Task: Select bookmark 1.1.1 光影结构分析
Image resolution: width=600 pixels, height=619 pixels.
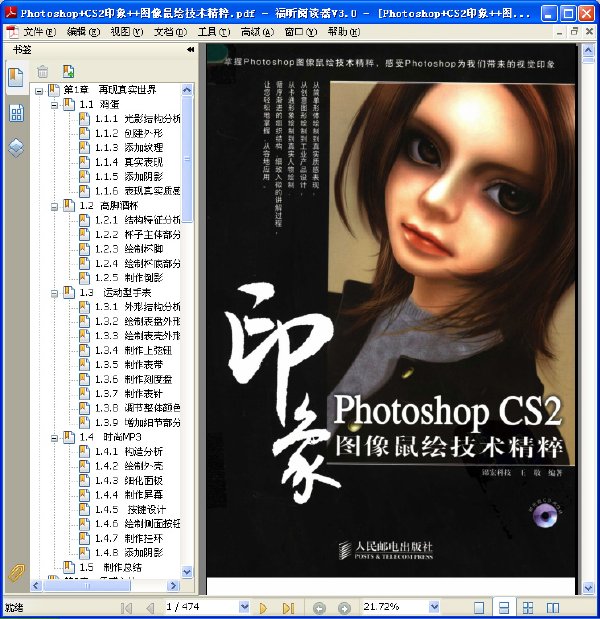Action: pos(138,119)
